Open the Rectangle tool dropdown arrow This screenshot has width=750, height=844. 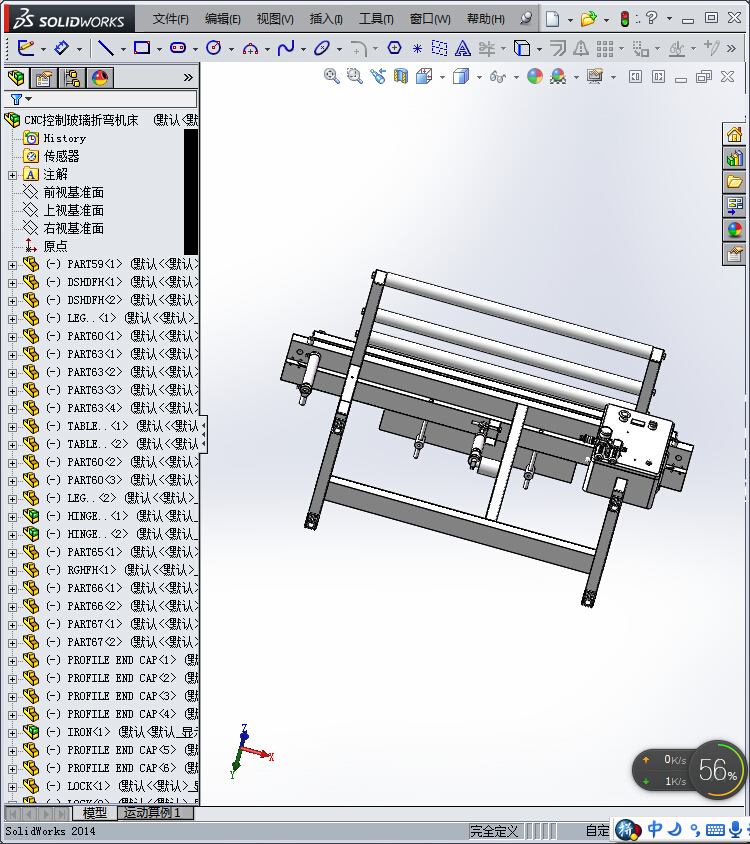159,50
